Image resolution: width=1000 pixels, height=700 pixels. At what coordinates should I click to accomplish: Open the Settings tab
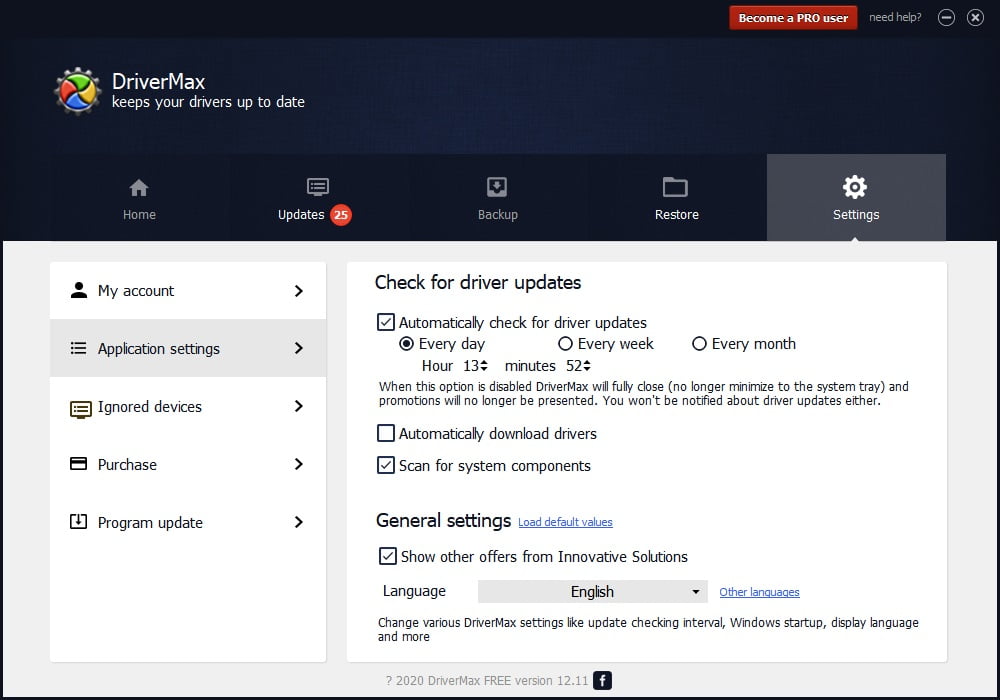tap(855, 198)
